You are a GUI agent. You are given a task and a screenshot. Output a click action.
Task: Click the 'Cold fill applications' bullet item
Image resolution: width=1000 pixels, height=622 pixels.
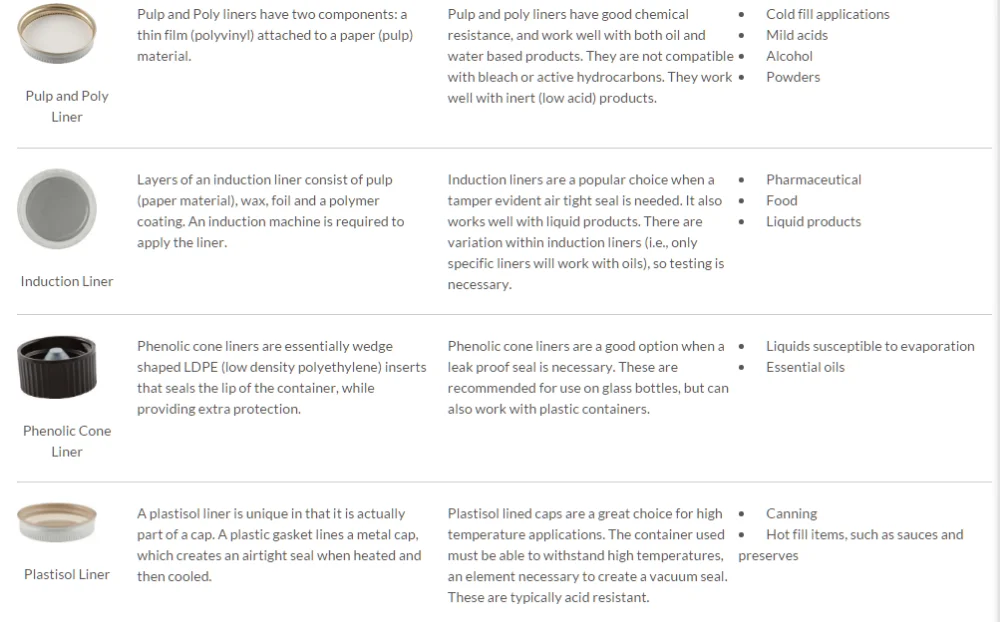827,14
